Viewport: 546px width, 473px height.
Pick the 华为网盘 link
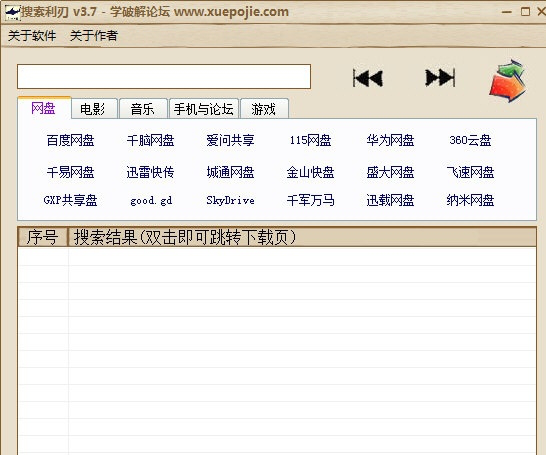pyautogui.click(x=390, y=140)
